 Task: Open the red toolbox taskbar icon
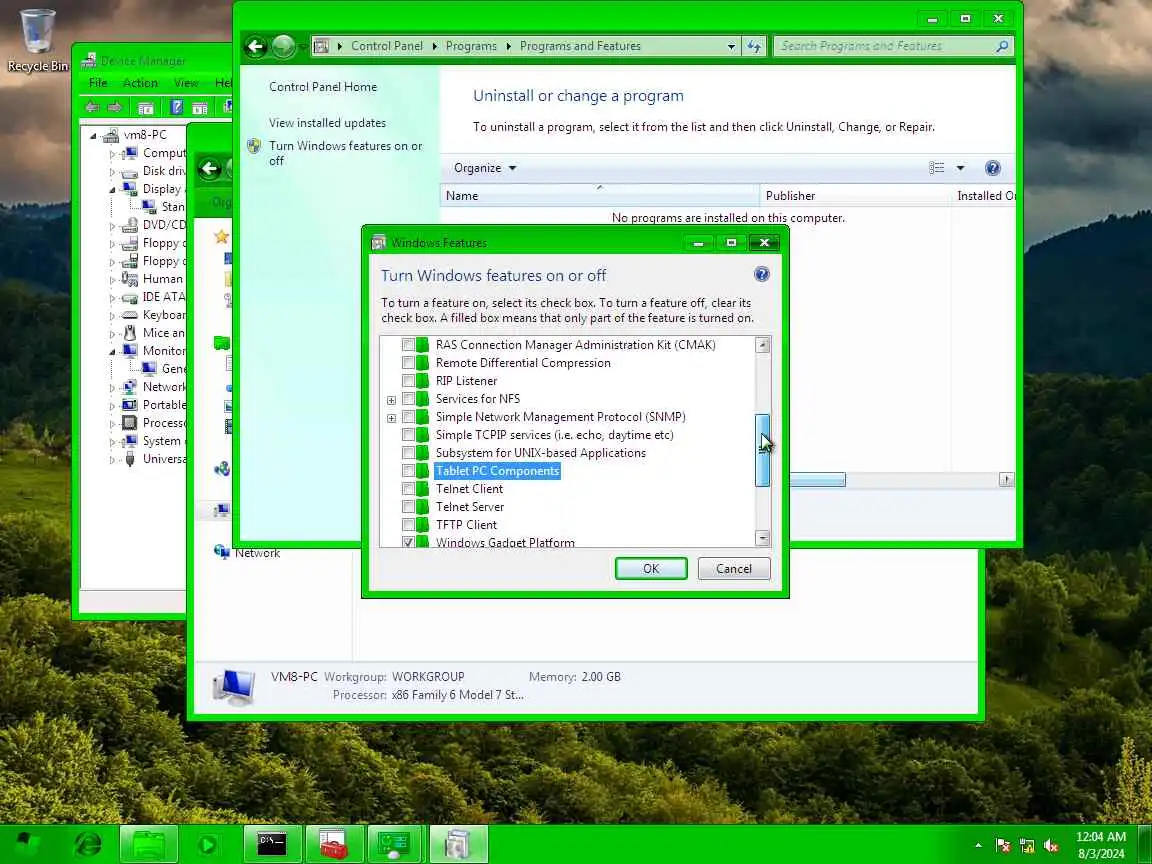[x=334, y=843]
